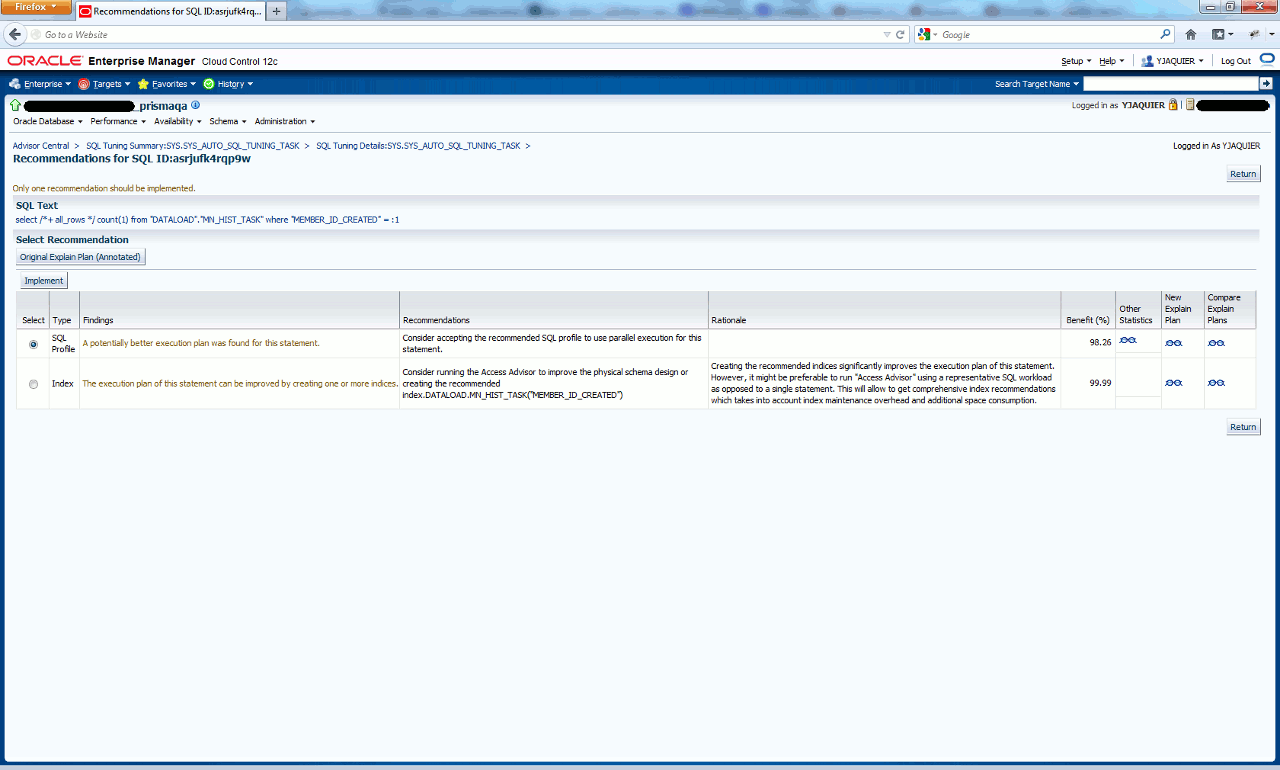Click the Firefox back button
The width and height of the screenshot is (1280, 770).
pyautogui.click(x=15, y=34)
